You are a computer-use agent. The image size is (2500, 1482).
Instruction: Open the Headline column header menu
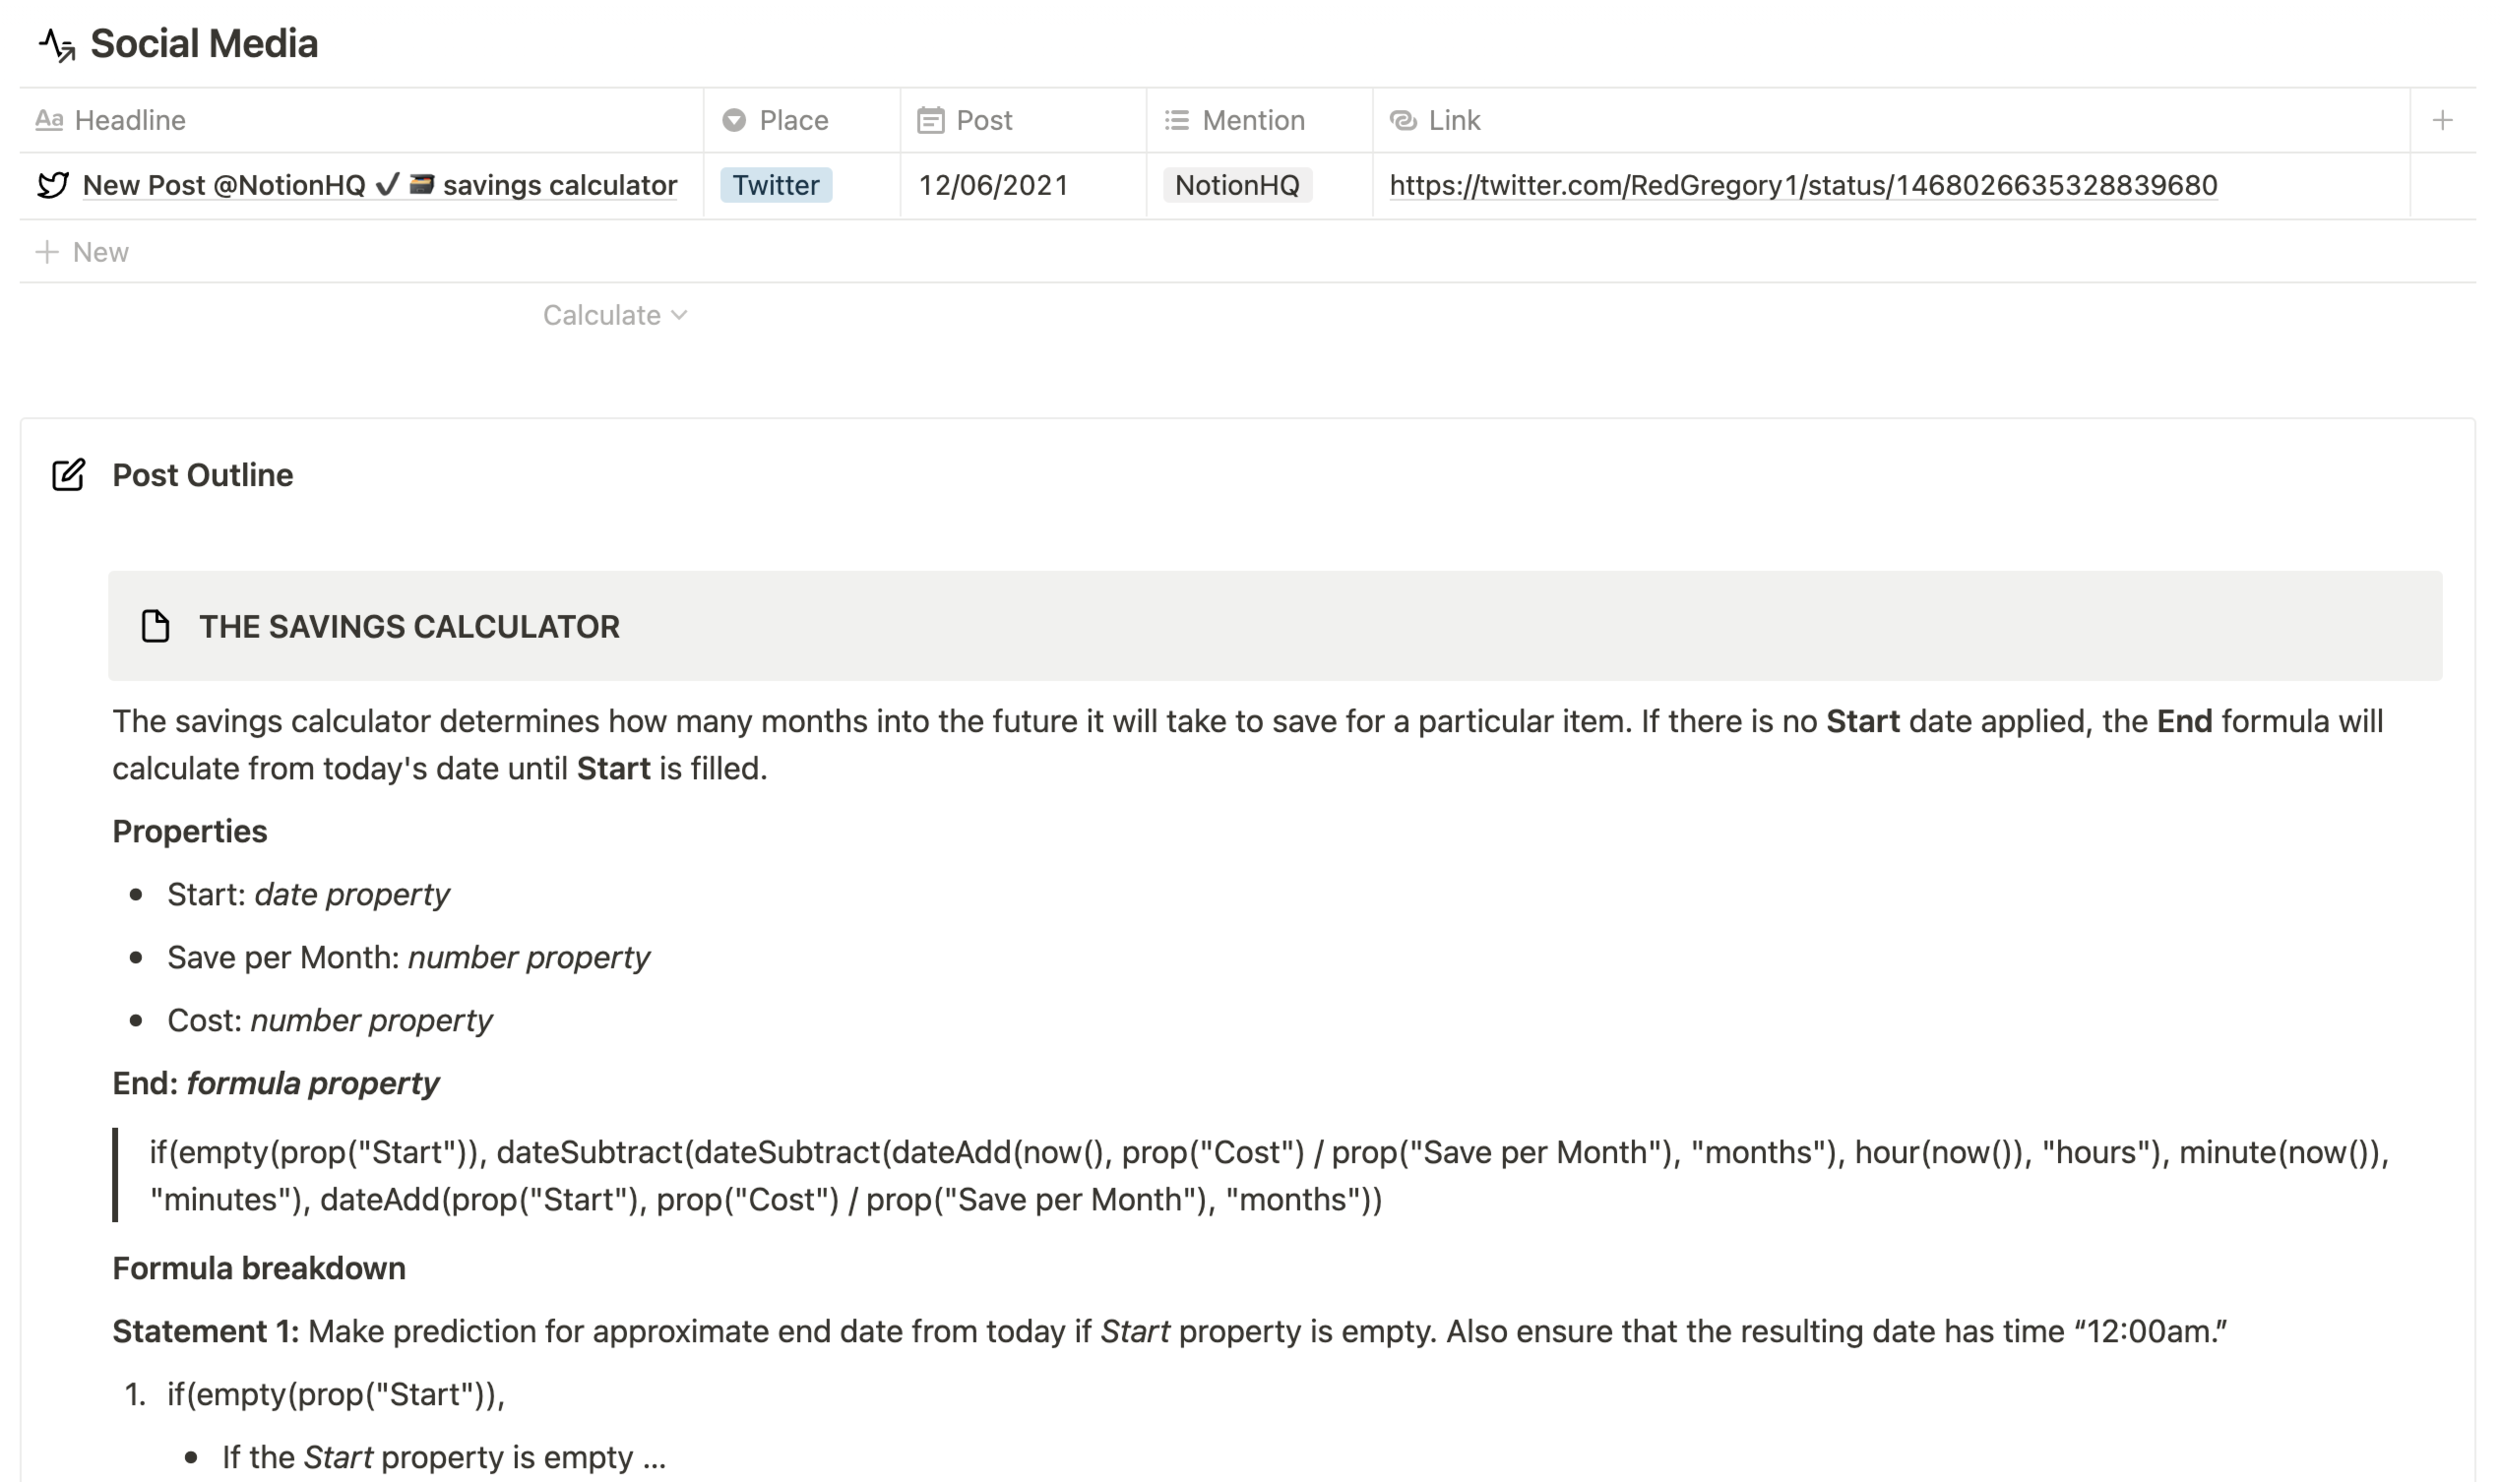click(x=130, y=120)
